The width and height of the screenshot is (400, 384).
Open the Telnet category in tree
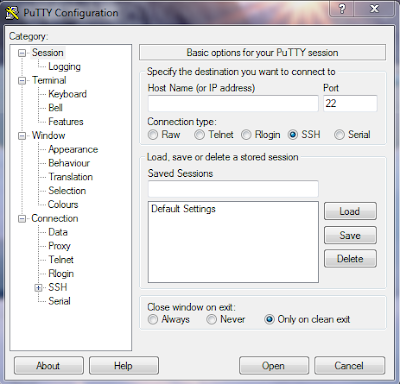pyautogui.click(x=61, y=260)
